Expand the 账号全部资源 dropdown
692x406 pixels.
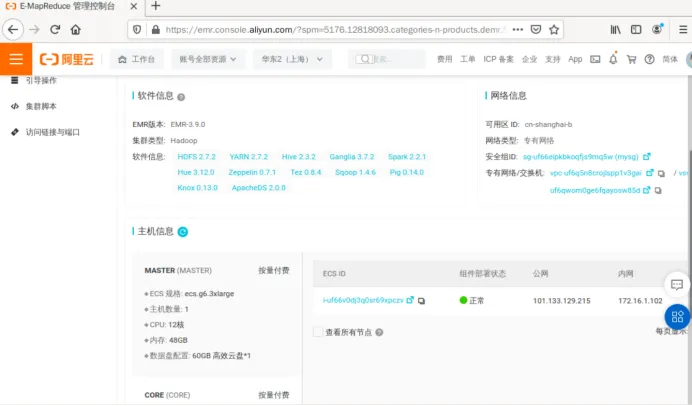pyautogui.click(x=208, y=59)
